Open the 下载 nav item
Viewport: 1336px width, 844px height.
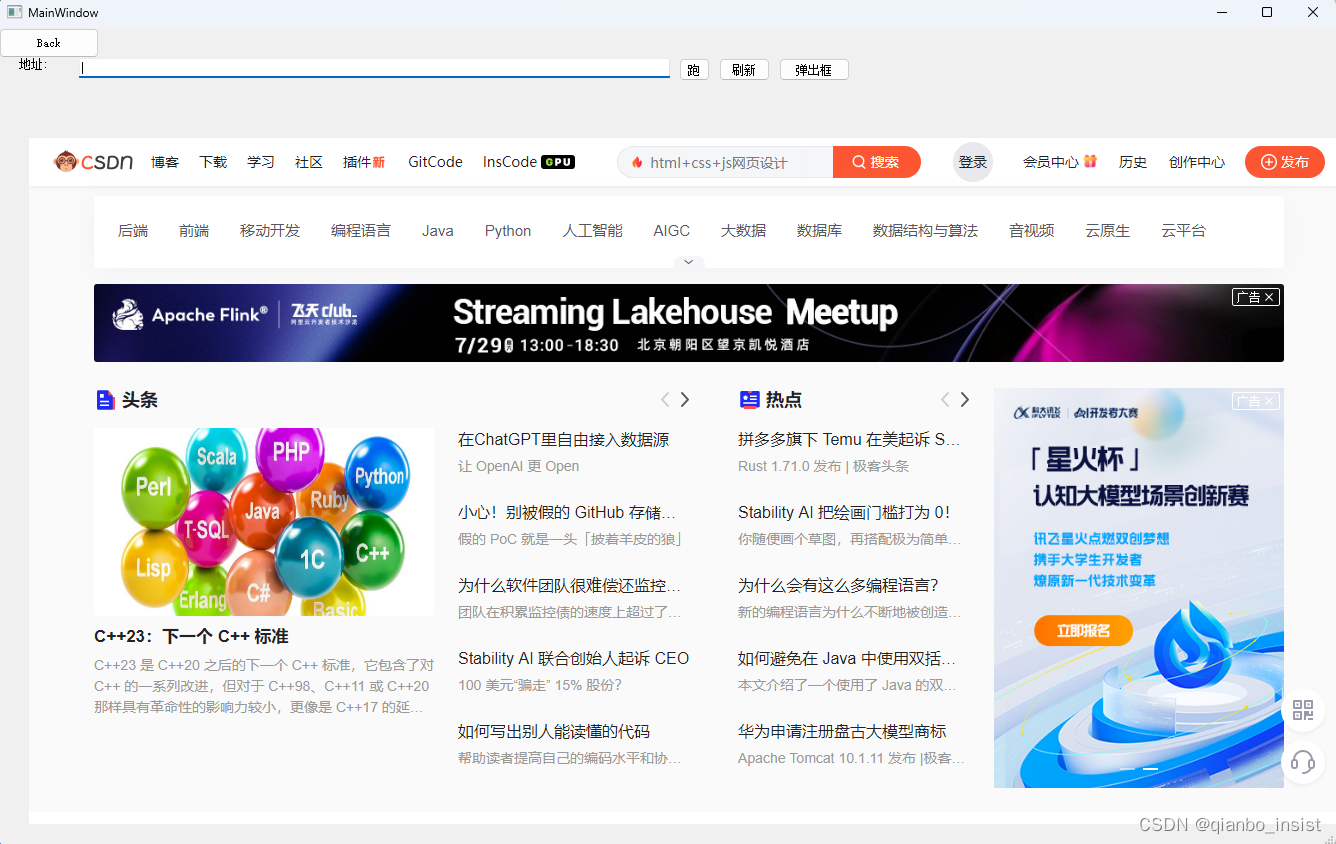click(x=213, y=162)
